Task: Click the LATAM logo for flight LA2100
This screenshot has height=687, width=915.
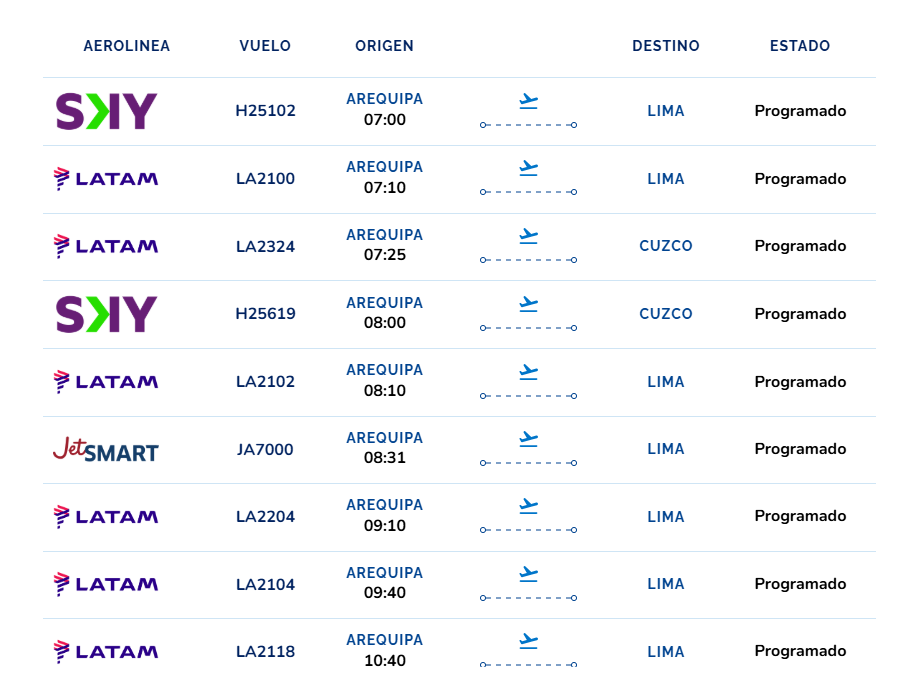Action: [106, 179]
